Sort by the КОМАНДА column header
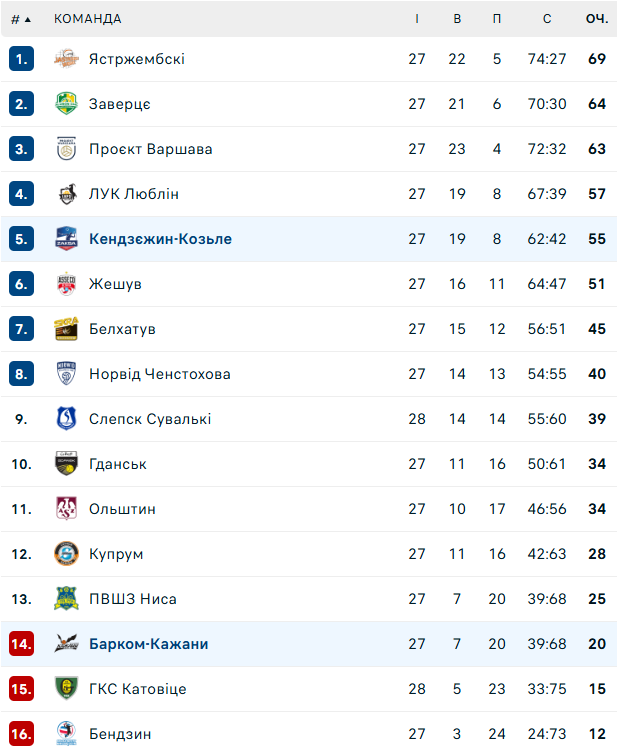 point(88,19)
